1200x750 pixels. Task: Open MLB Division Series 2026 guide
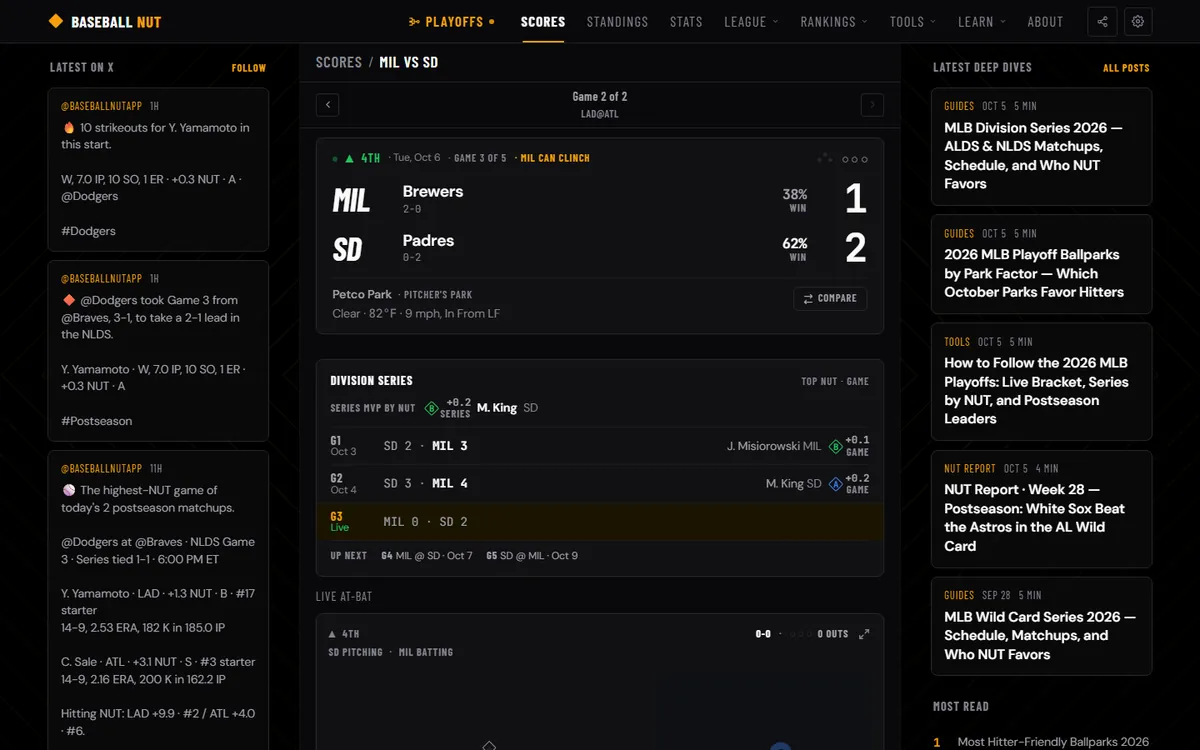pyautogui.click(x=1041, y=146)
